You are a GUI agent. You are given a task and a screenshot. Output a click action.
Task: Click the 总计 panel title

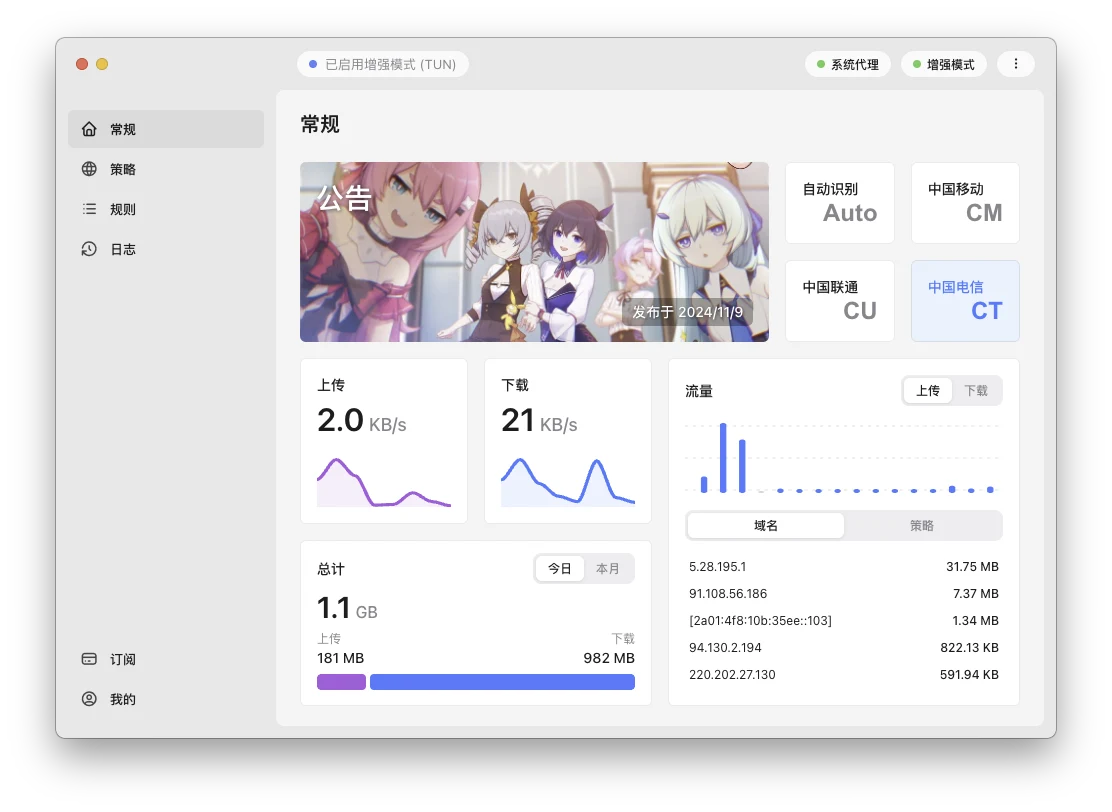point(330,569)
